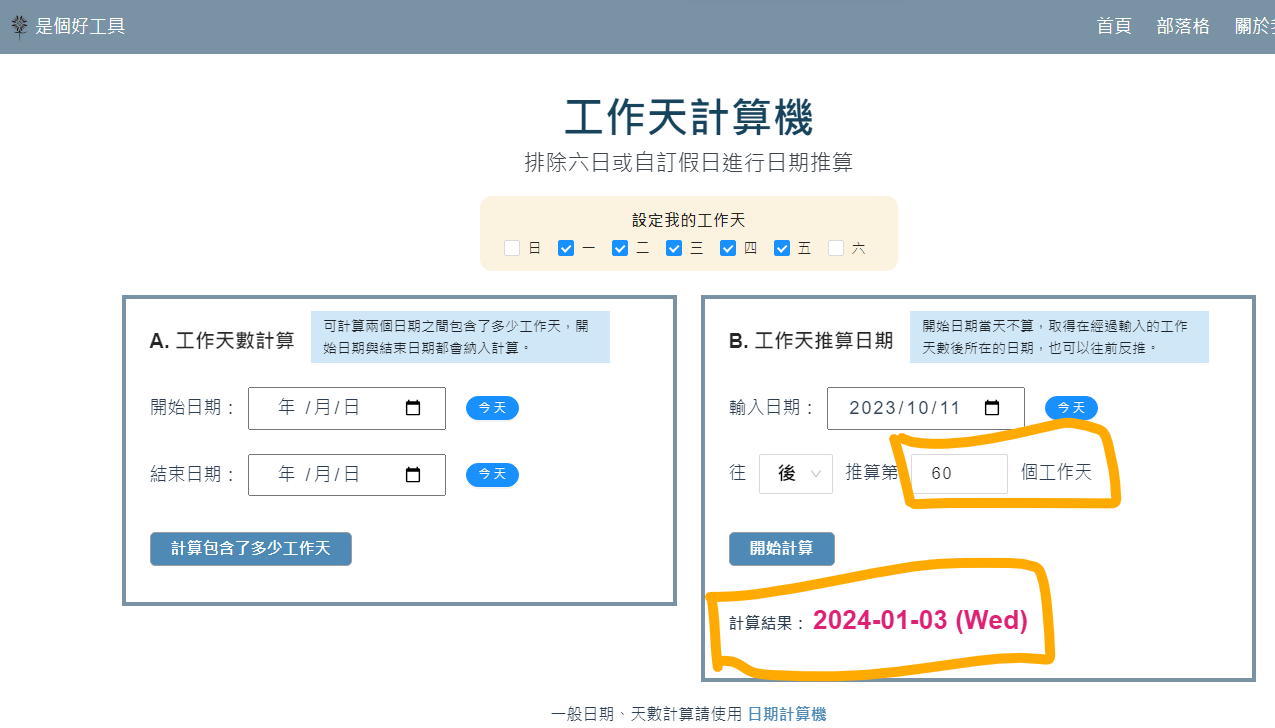
Task: Click 今天 button beside 開始日期
Action: click(492, 408)
